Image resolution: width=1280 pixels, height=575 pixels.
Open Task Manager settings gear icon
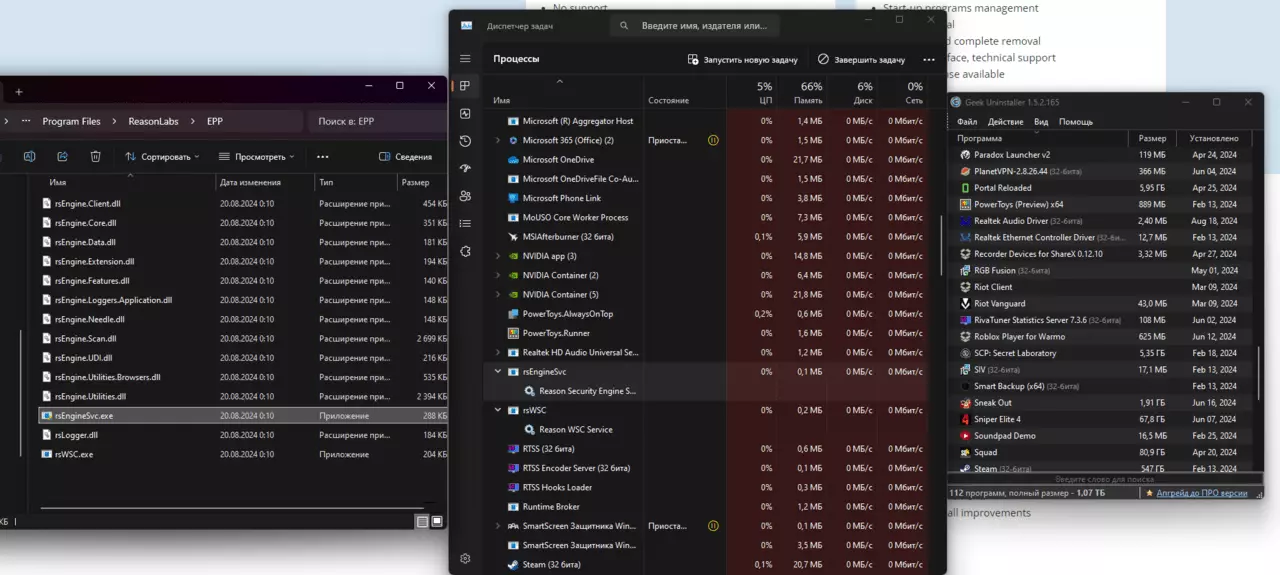(465, 559)
